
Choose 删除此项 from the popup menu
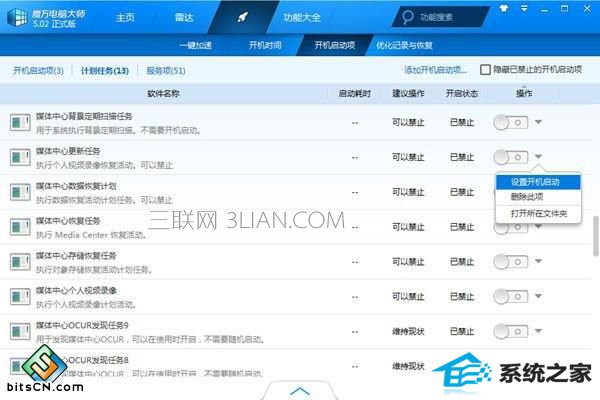coord(538,197)
